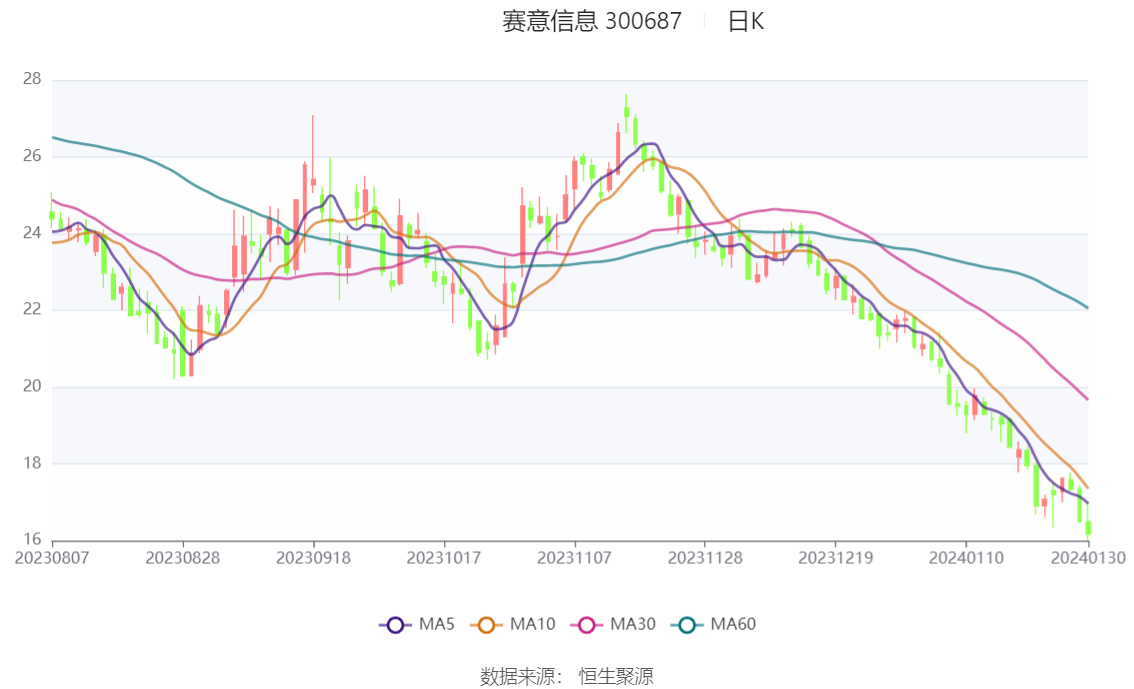Viewport: 1134px width, 689px height.
Task: Click the 赛意信息 300687 title
Action: coord(592,22)
